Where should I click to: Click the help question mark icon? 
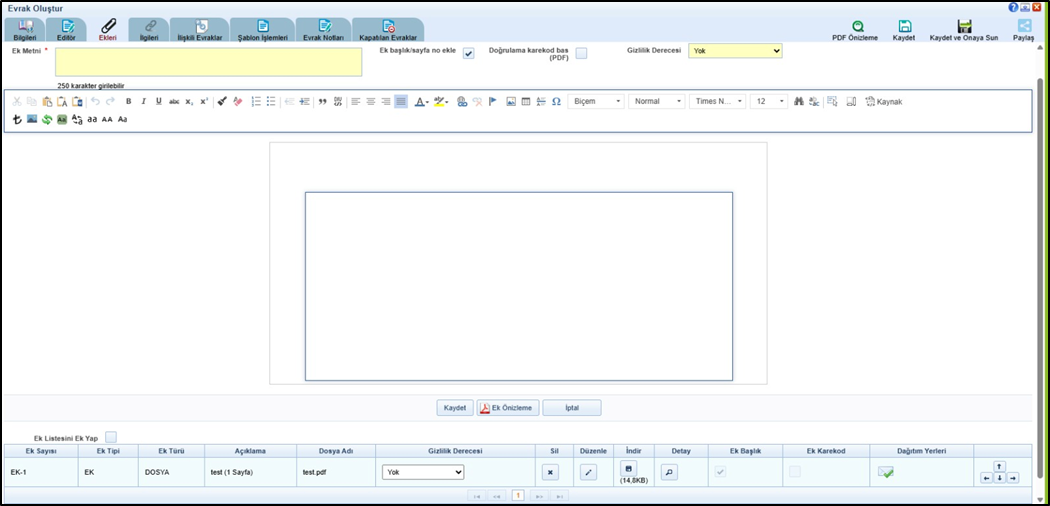pyautogui.click(x=1012, y=7)
